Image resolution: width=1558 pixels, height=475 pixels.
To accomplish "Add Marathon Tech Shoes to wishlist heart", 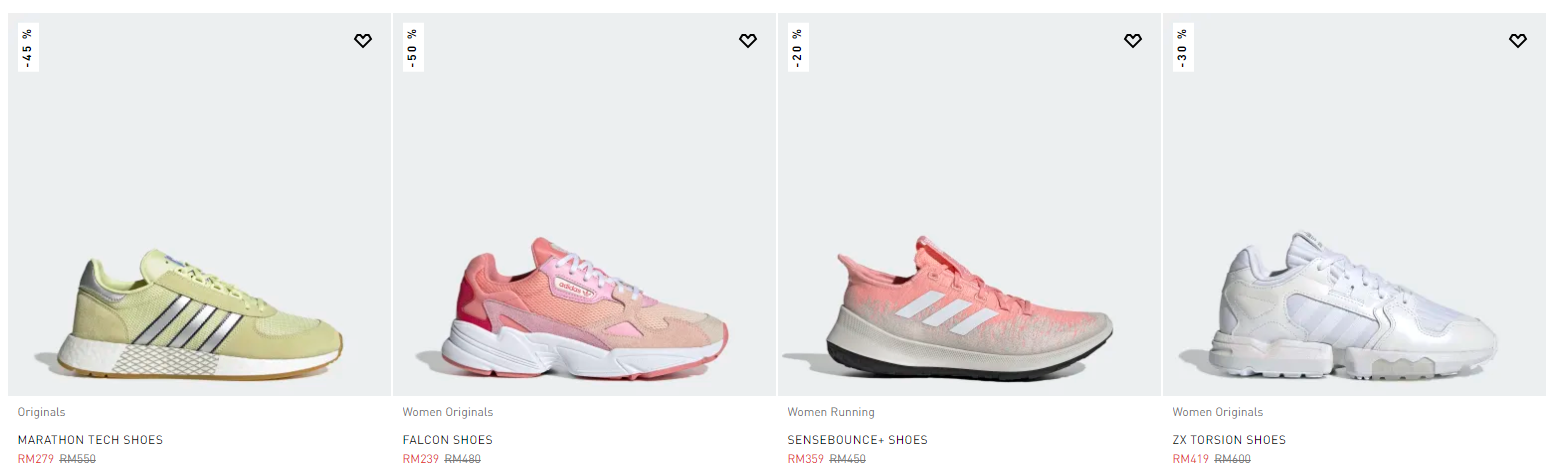I will tap(363, 41).
